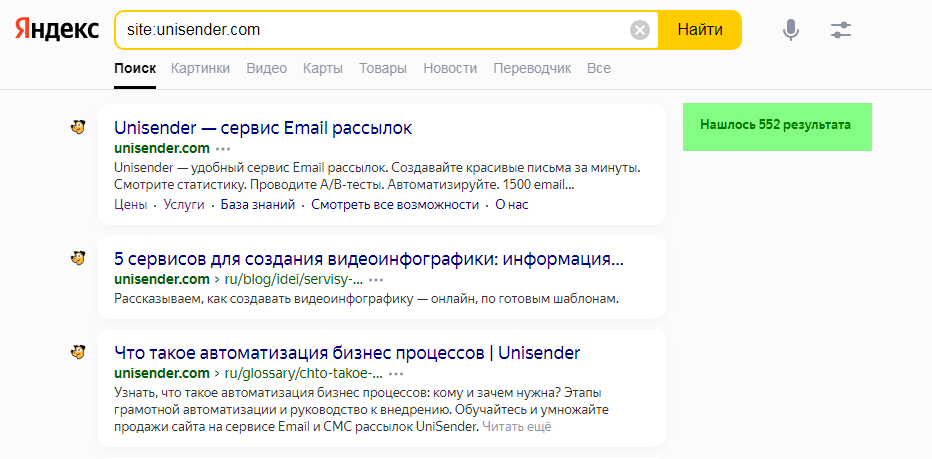
Task: Click the green unisender.com URL of first result
Action: pos(162,148)
